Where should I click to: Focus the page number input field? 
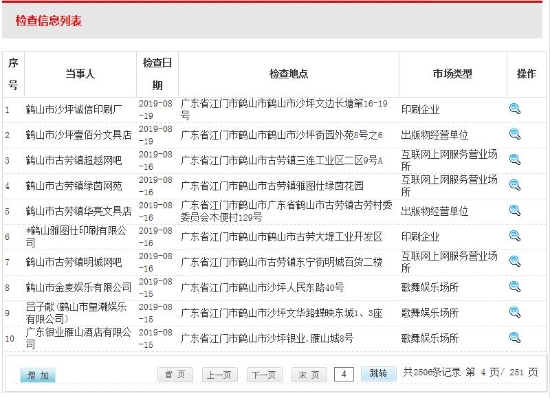tap(344, 374)
